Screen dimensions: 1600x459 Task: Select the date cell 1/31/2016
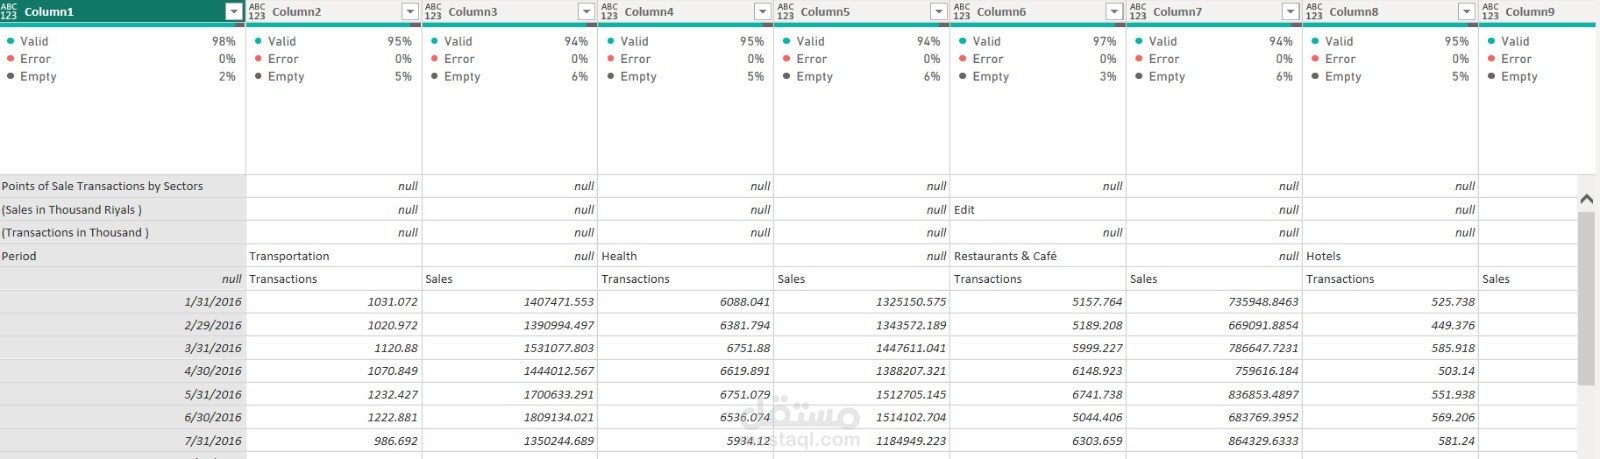[122, 301]
